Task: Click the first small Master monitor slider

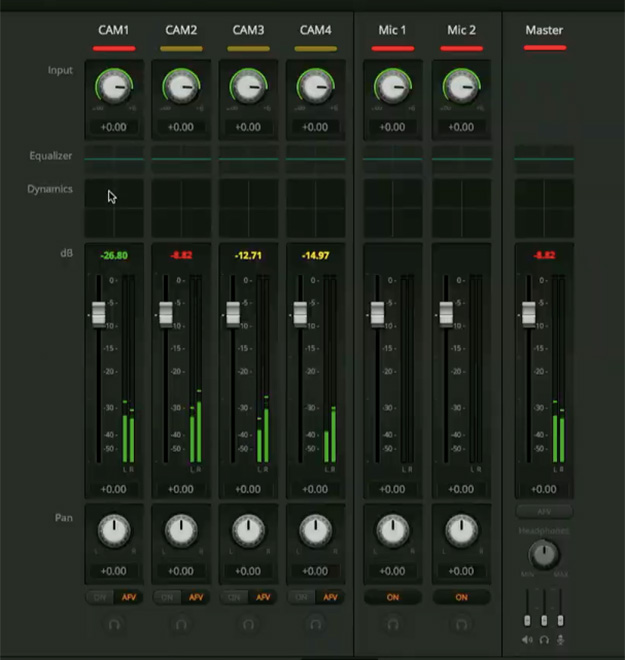Action: 527,620
